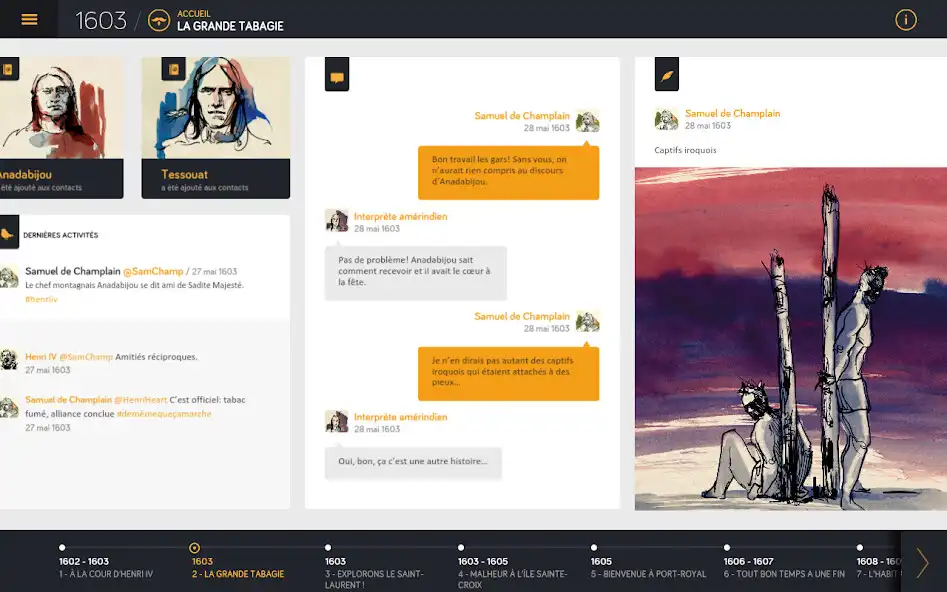Click the feather quill icon on the journal panel
Viewport: 947px width, 592px height.
[x=667, y=75]
